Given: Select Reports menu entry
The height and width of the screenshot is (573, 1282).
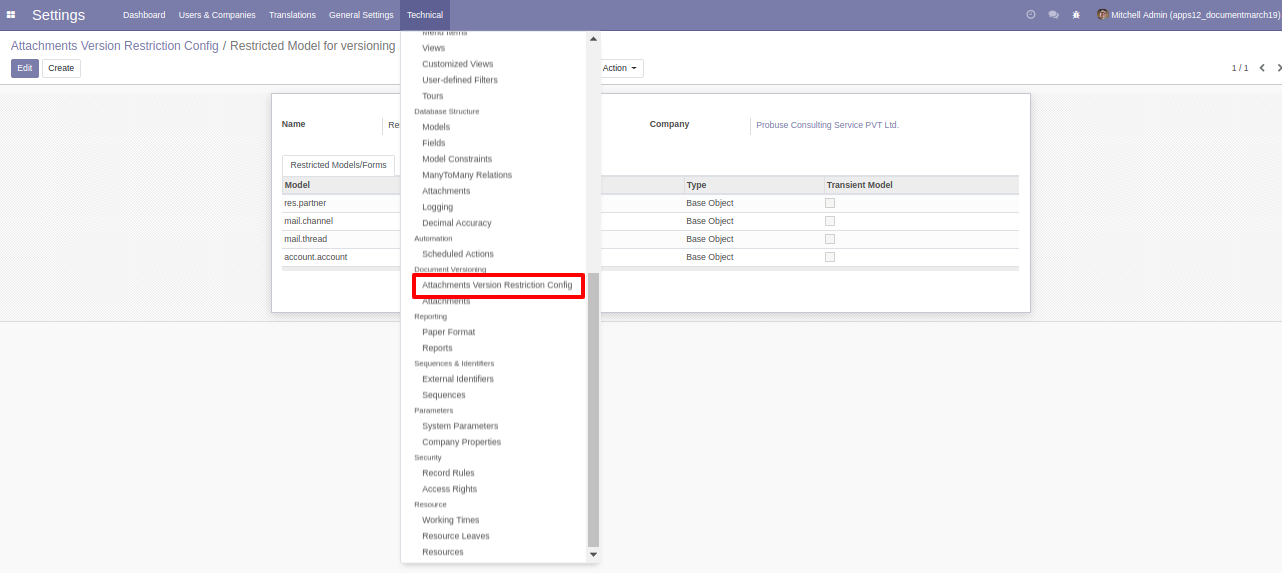Looking at the screenshot, I should [x=437, y=348].
